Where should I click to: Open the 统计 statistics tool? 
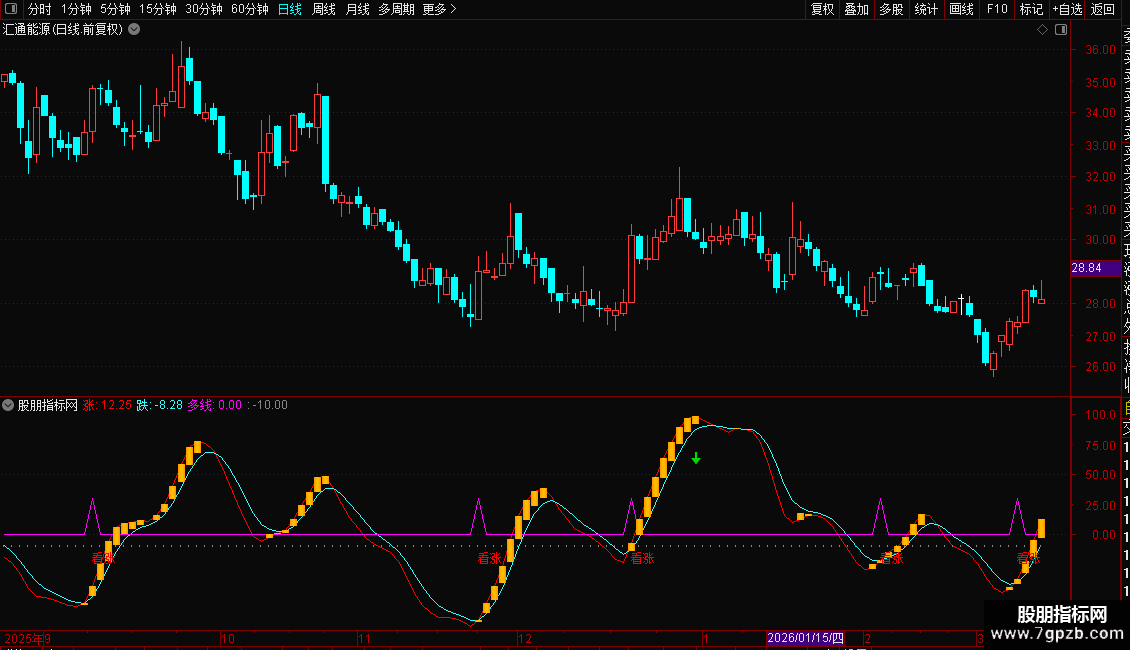click(926, 9)
